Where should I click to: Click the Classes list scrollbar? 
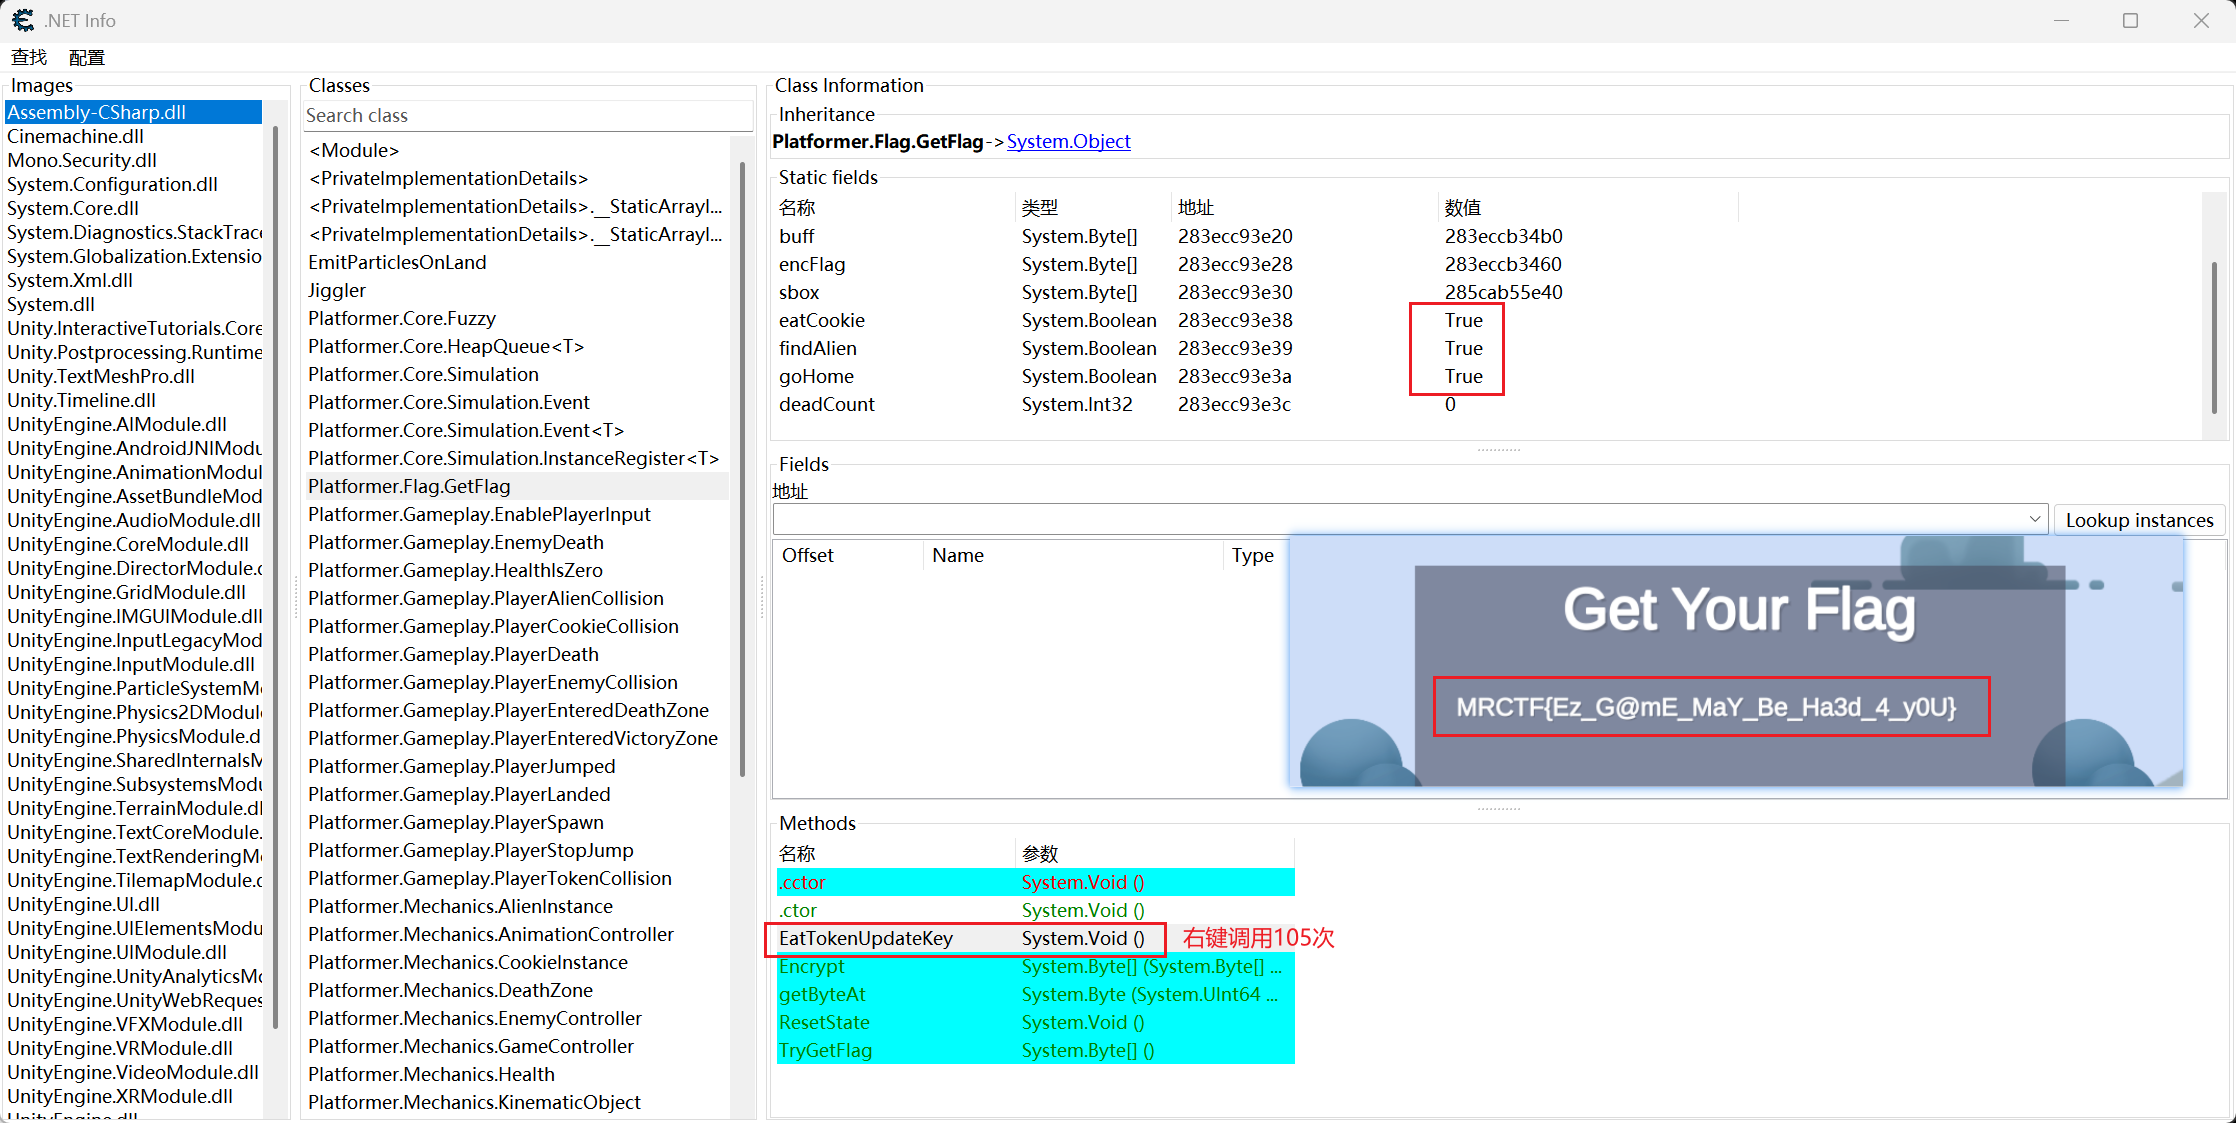pos(742,470)
